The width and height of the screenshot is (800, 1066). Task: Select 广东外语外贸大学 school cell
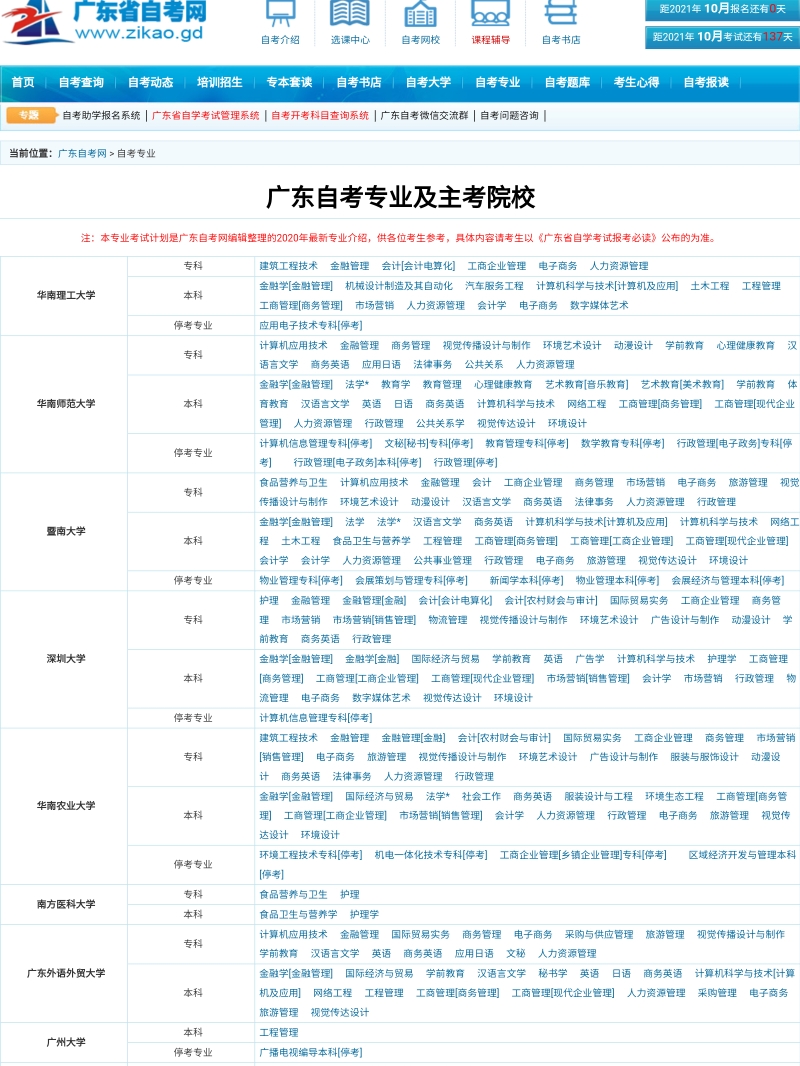[65, 974]
